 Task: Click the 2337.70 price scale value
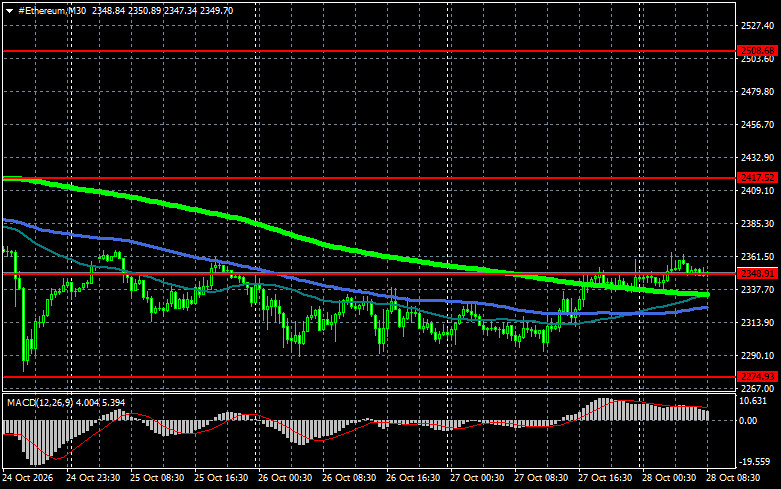click(x=758, y=289)
